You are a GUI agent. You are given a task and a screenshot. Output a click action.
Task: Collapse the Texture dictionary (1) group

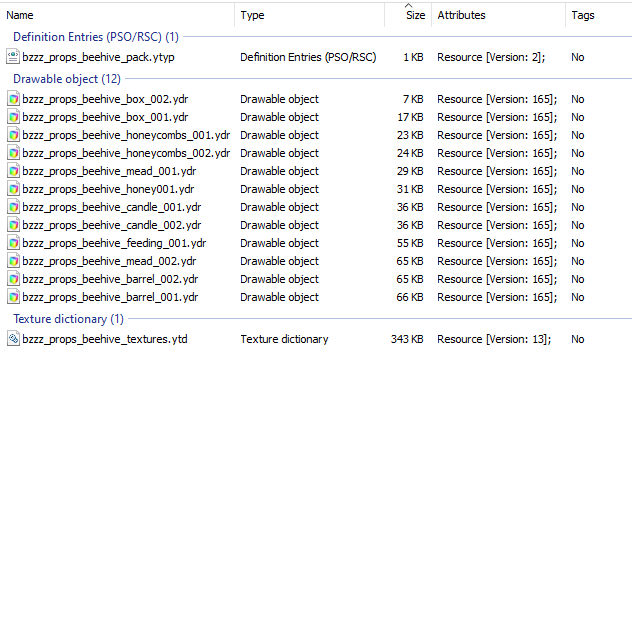tap(68, 319)
